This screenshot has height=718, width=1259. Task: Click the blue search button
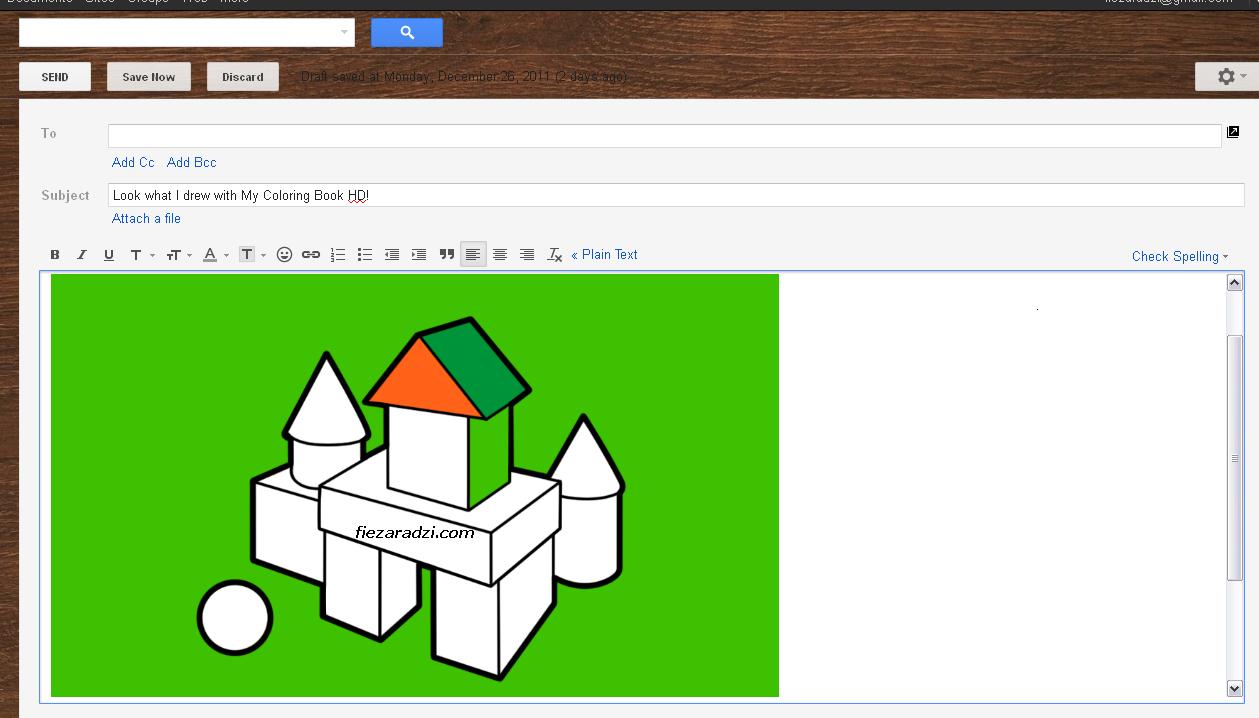pyautogui.click(x=407, y=33)
